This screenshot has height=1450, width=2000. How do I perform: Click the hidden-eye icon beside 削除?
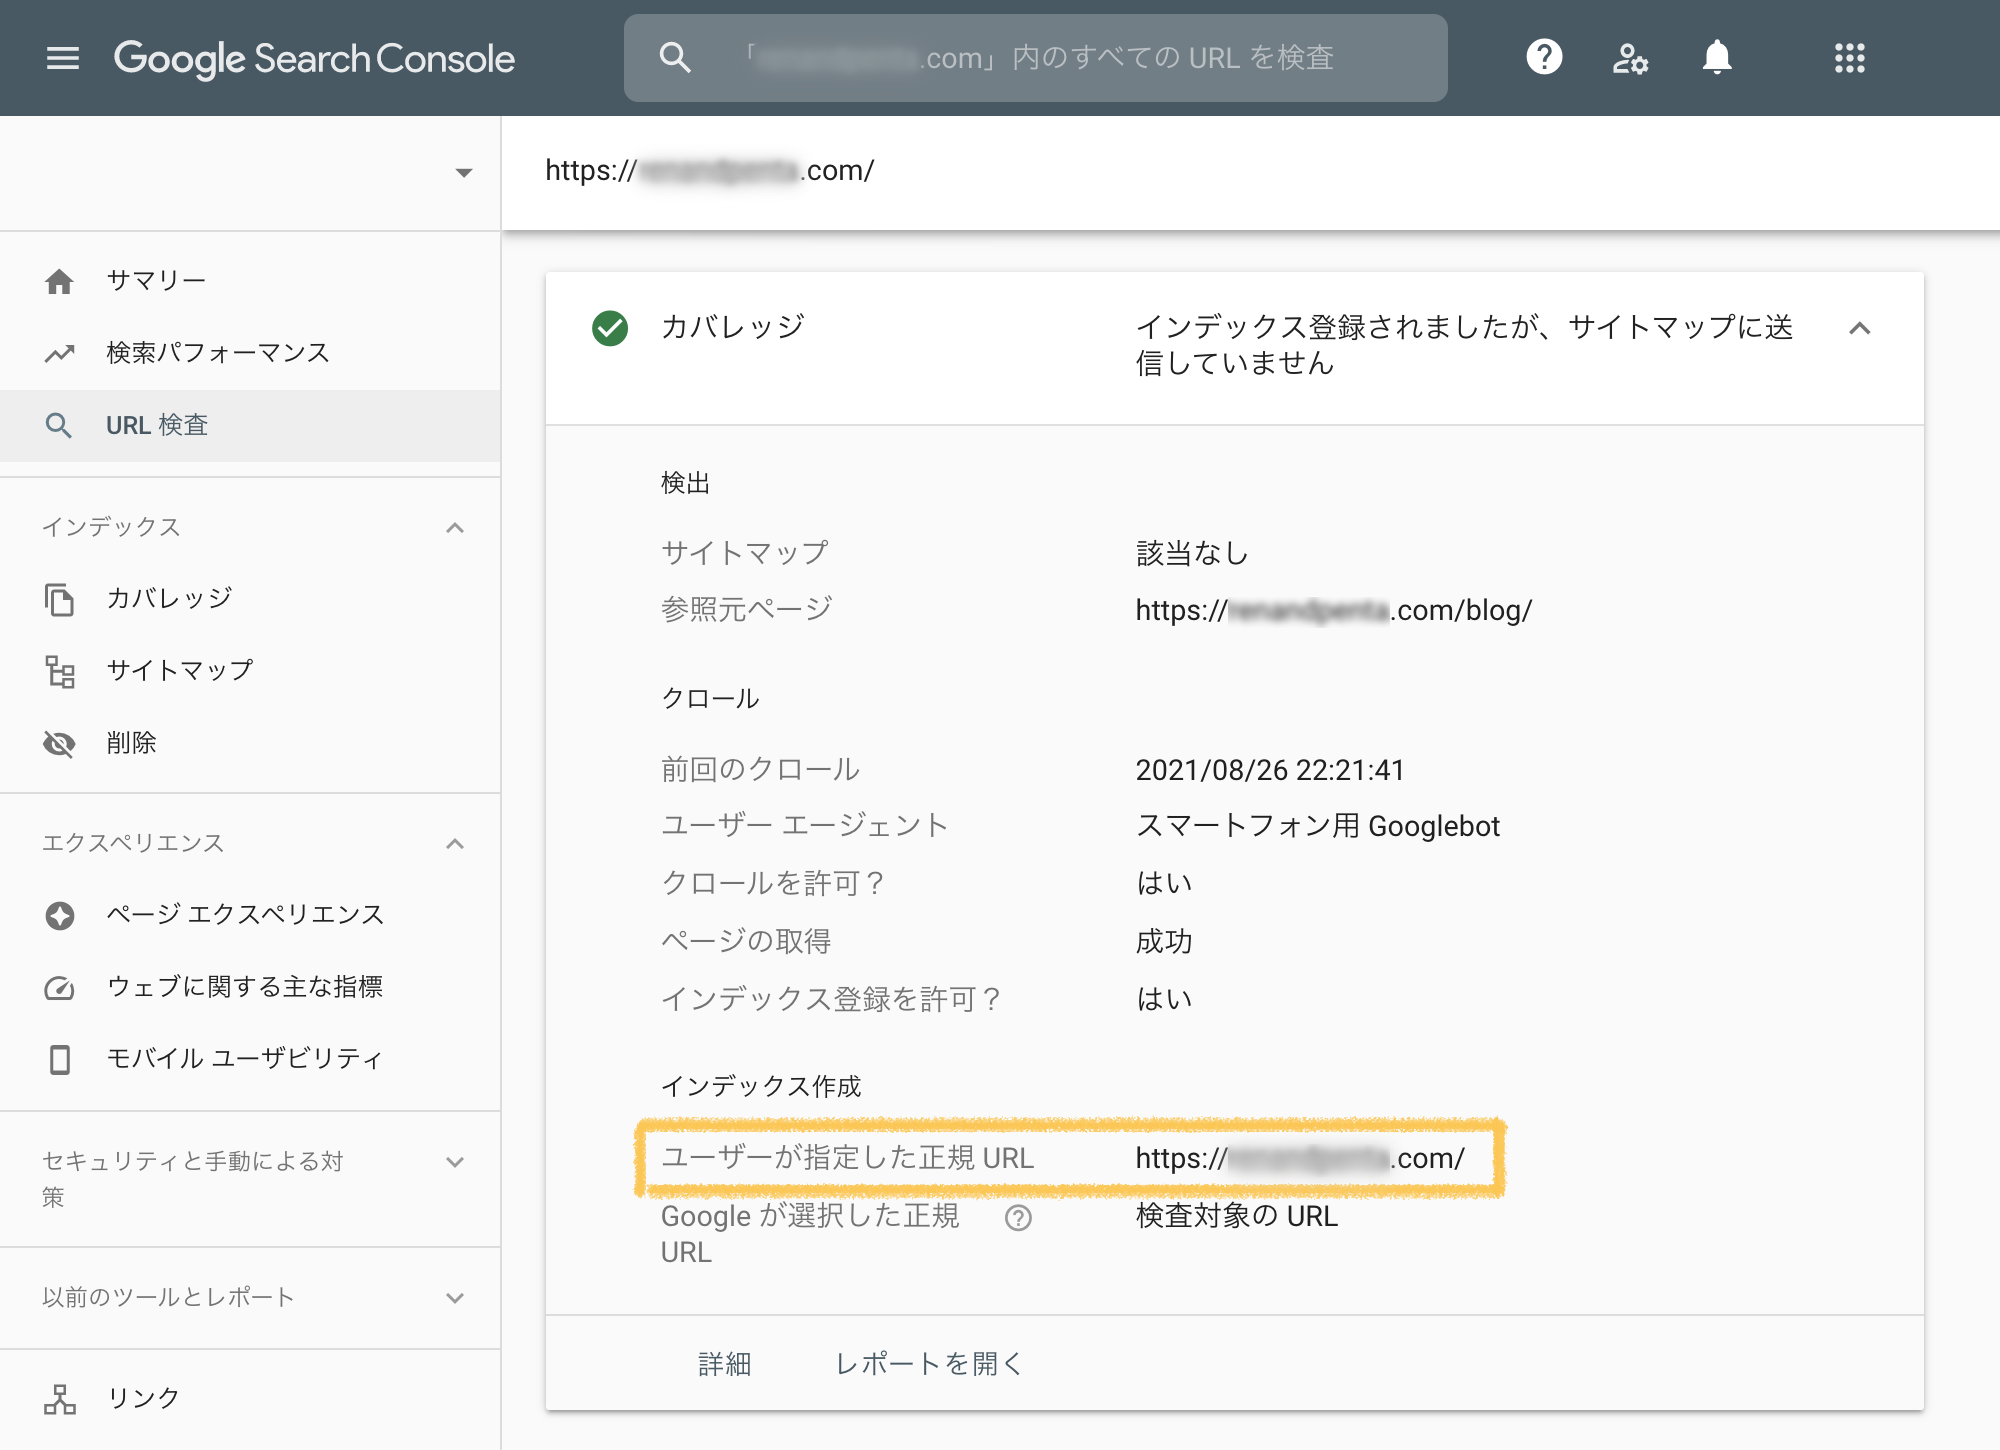coord(59,743)
